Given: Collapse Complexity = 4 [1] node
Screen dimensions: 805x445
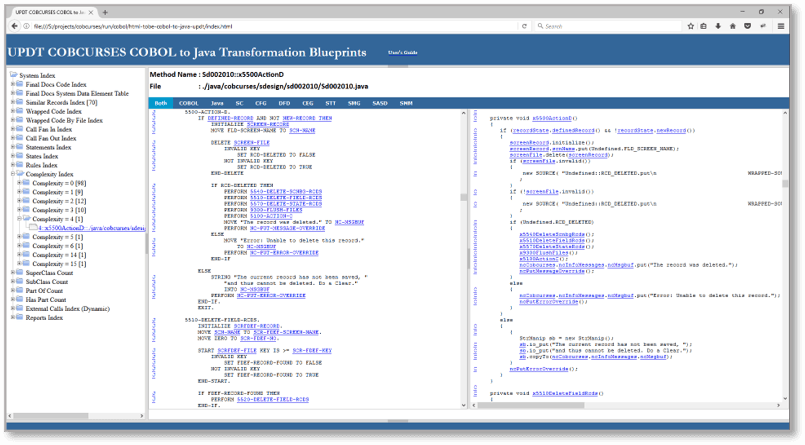Looking at the screenshot, I should tap(19, 219).
